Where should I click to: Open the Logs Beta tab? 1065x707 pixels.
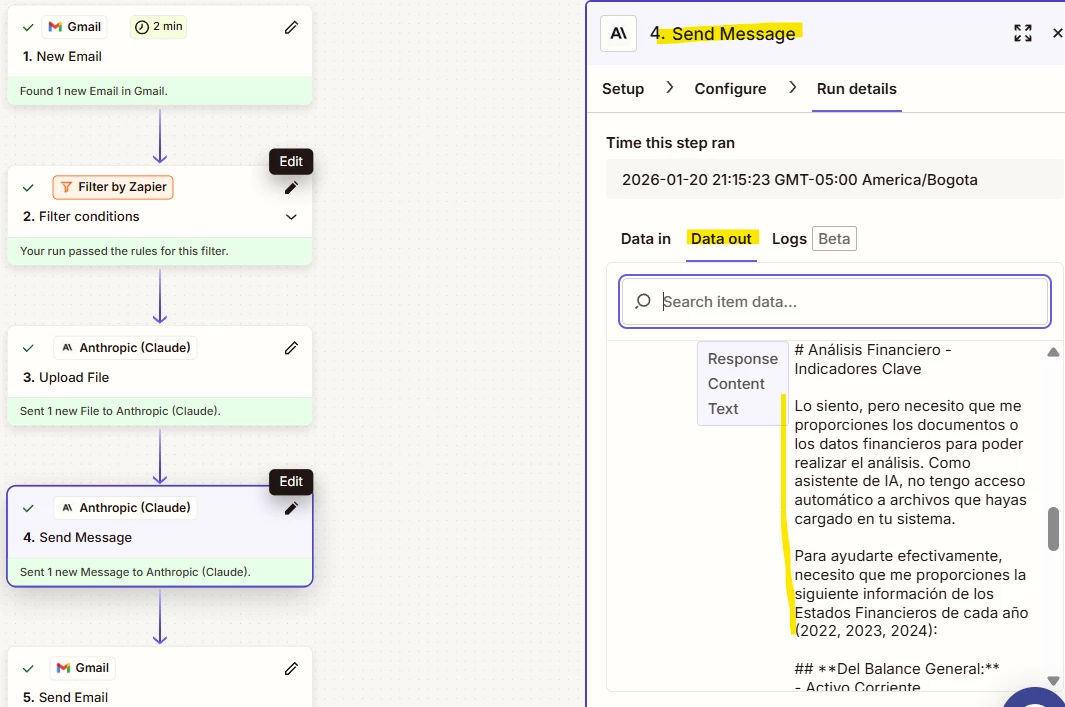pyautogui.click(x=814, y=239)
